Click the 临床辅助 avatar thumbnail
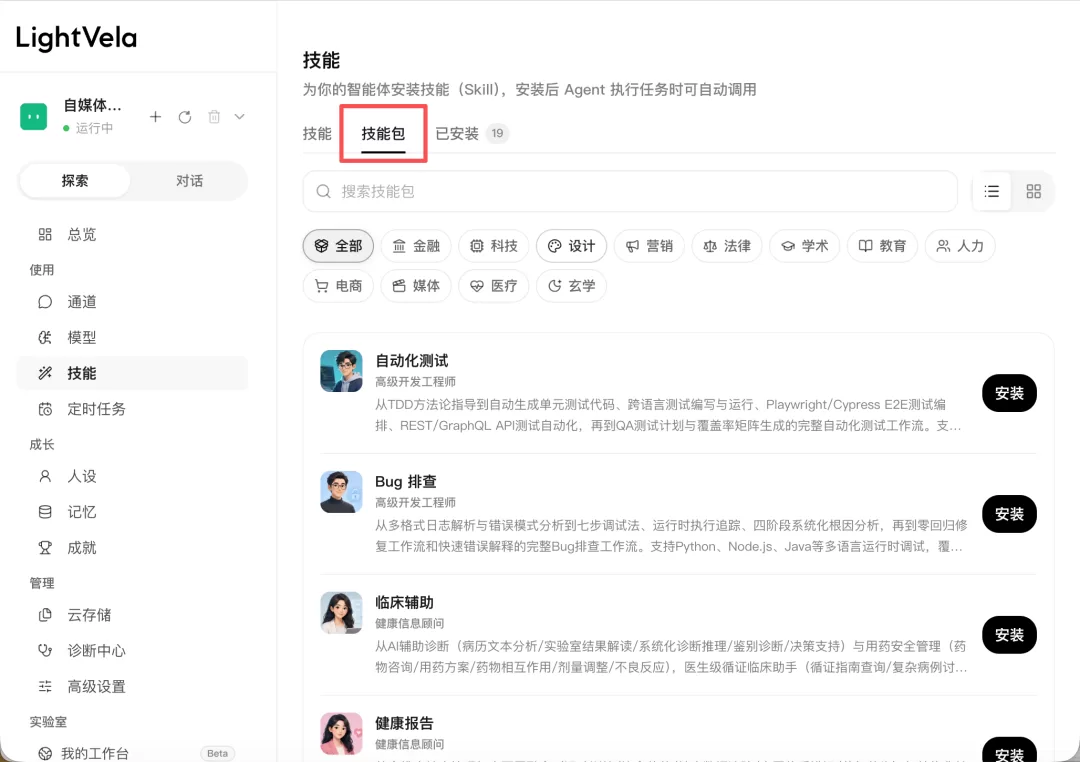The height and width of the screenshot is (762, 1080). tap(341, 613)
